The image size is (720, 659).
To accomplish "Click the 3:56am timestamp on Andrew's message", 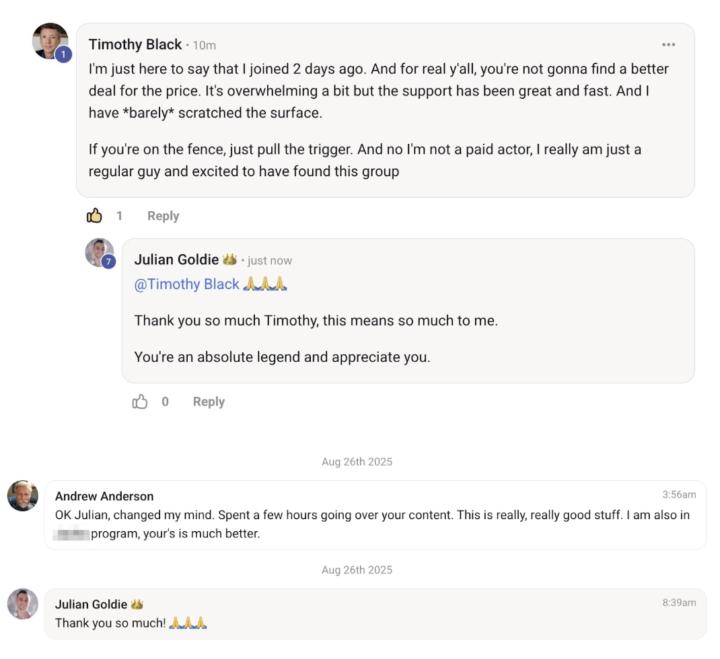I will tap(678, 495).
